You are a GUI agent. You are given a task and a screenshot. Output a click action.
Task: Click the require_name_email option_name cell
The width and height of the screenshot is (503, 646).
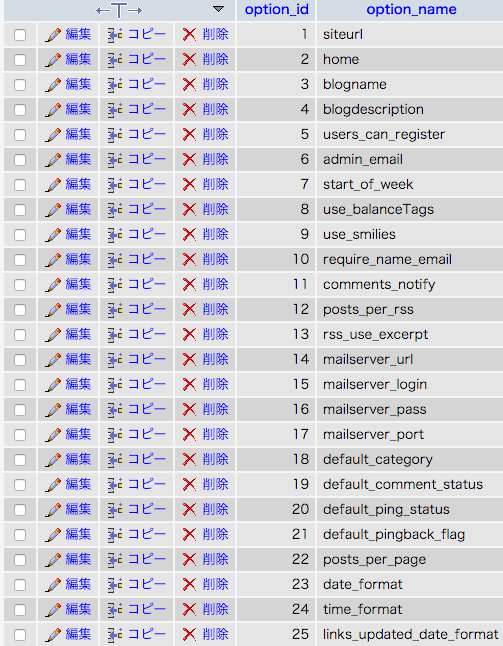(410, 260)
